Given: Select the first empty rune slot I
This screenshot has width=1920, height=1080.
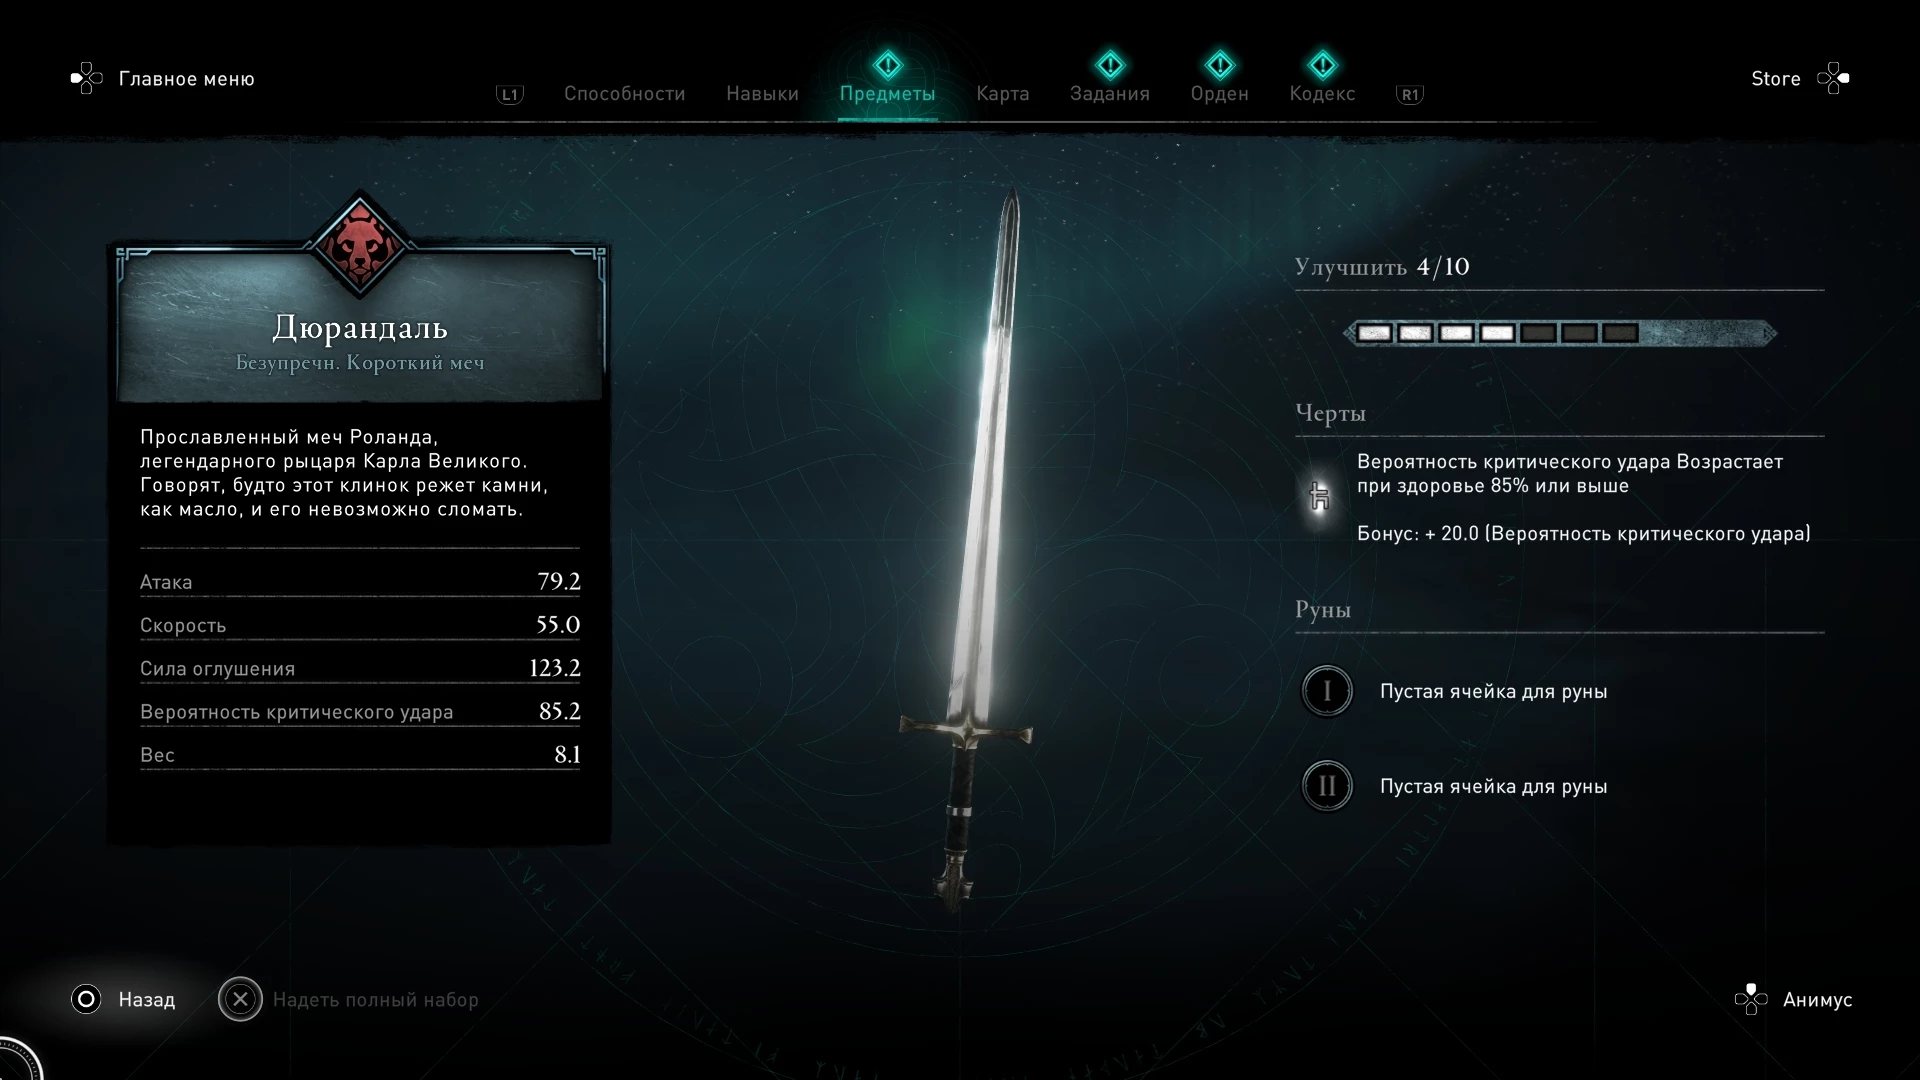Looking at the screenshot, I should click(x=1327, y=691).
